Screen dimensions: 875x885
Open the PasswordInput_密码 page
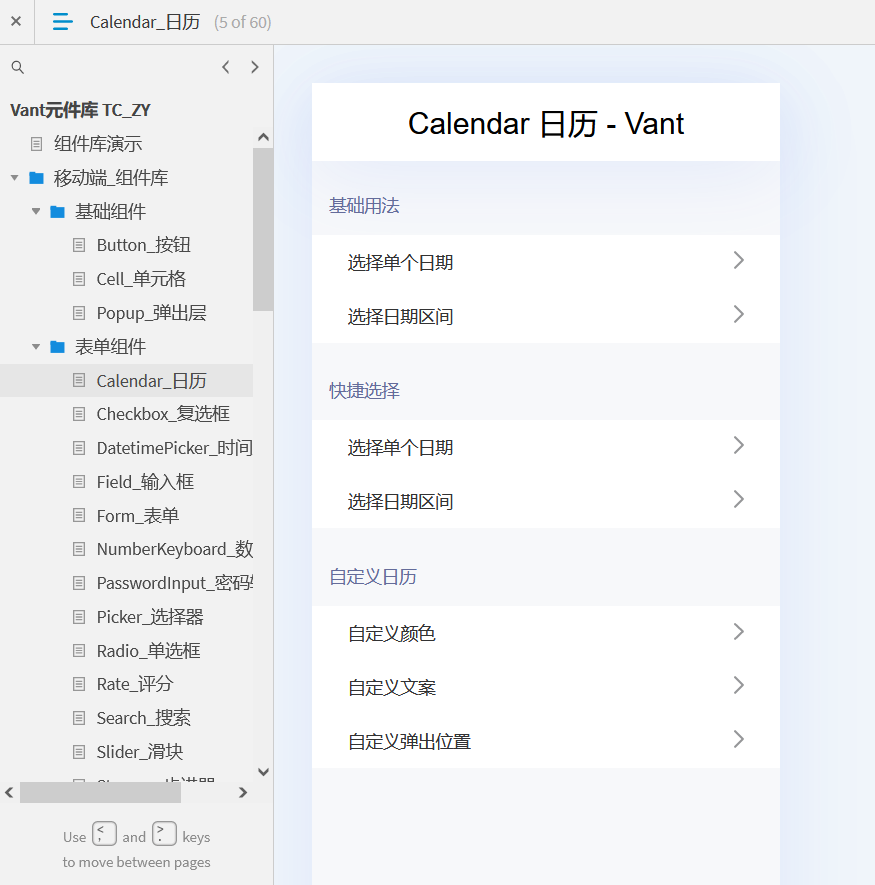[x=174, y=582]
